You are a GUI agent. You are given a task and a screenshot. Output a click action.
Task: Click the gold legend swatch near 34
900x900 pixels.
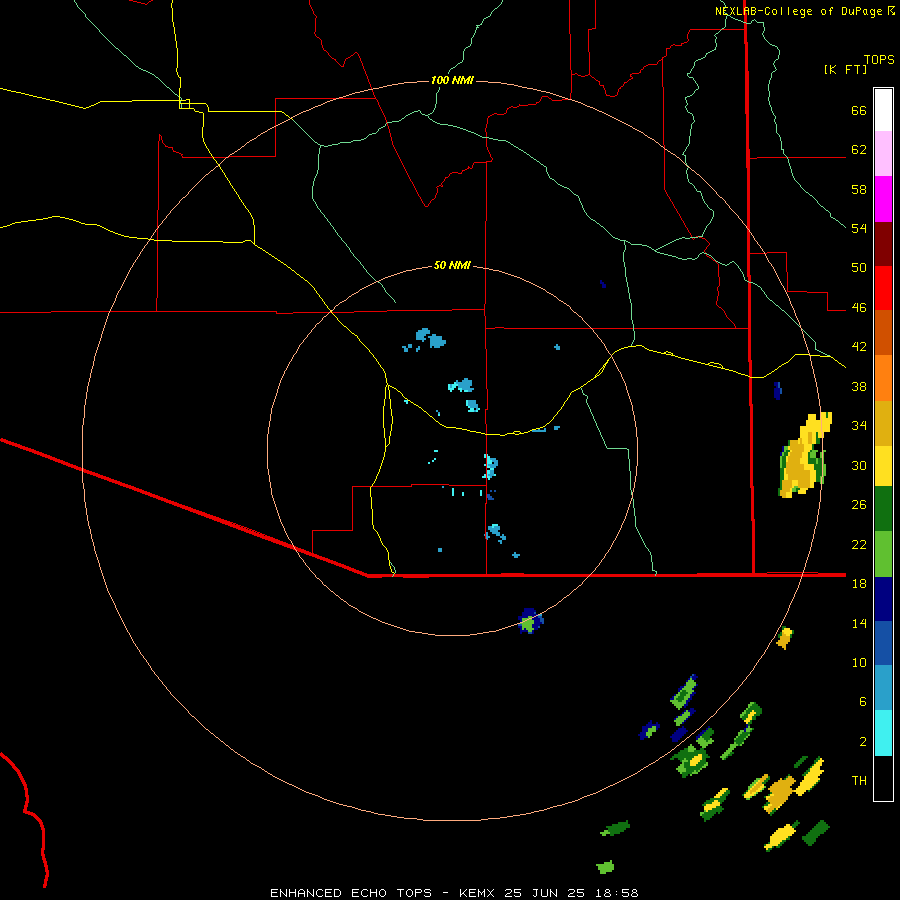pyautogui.click(x=883, y=423)
